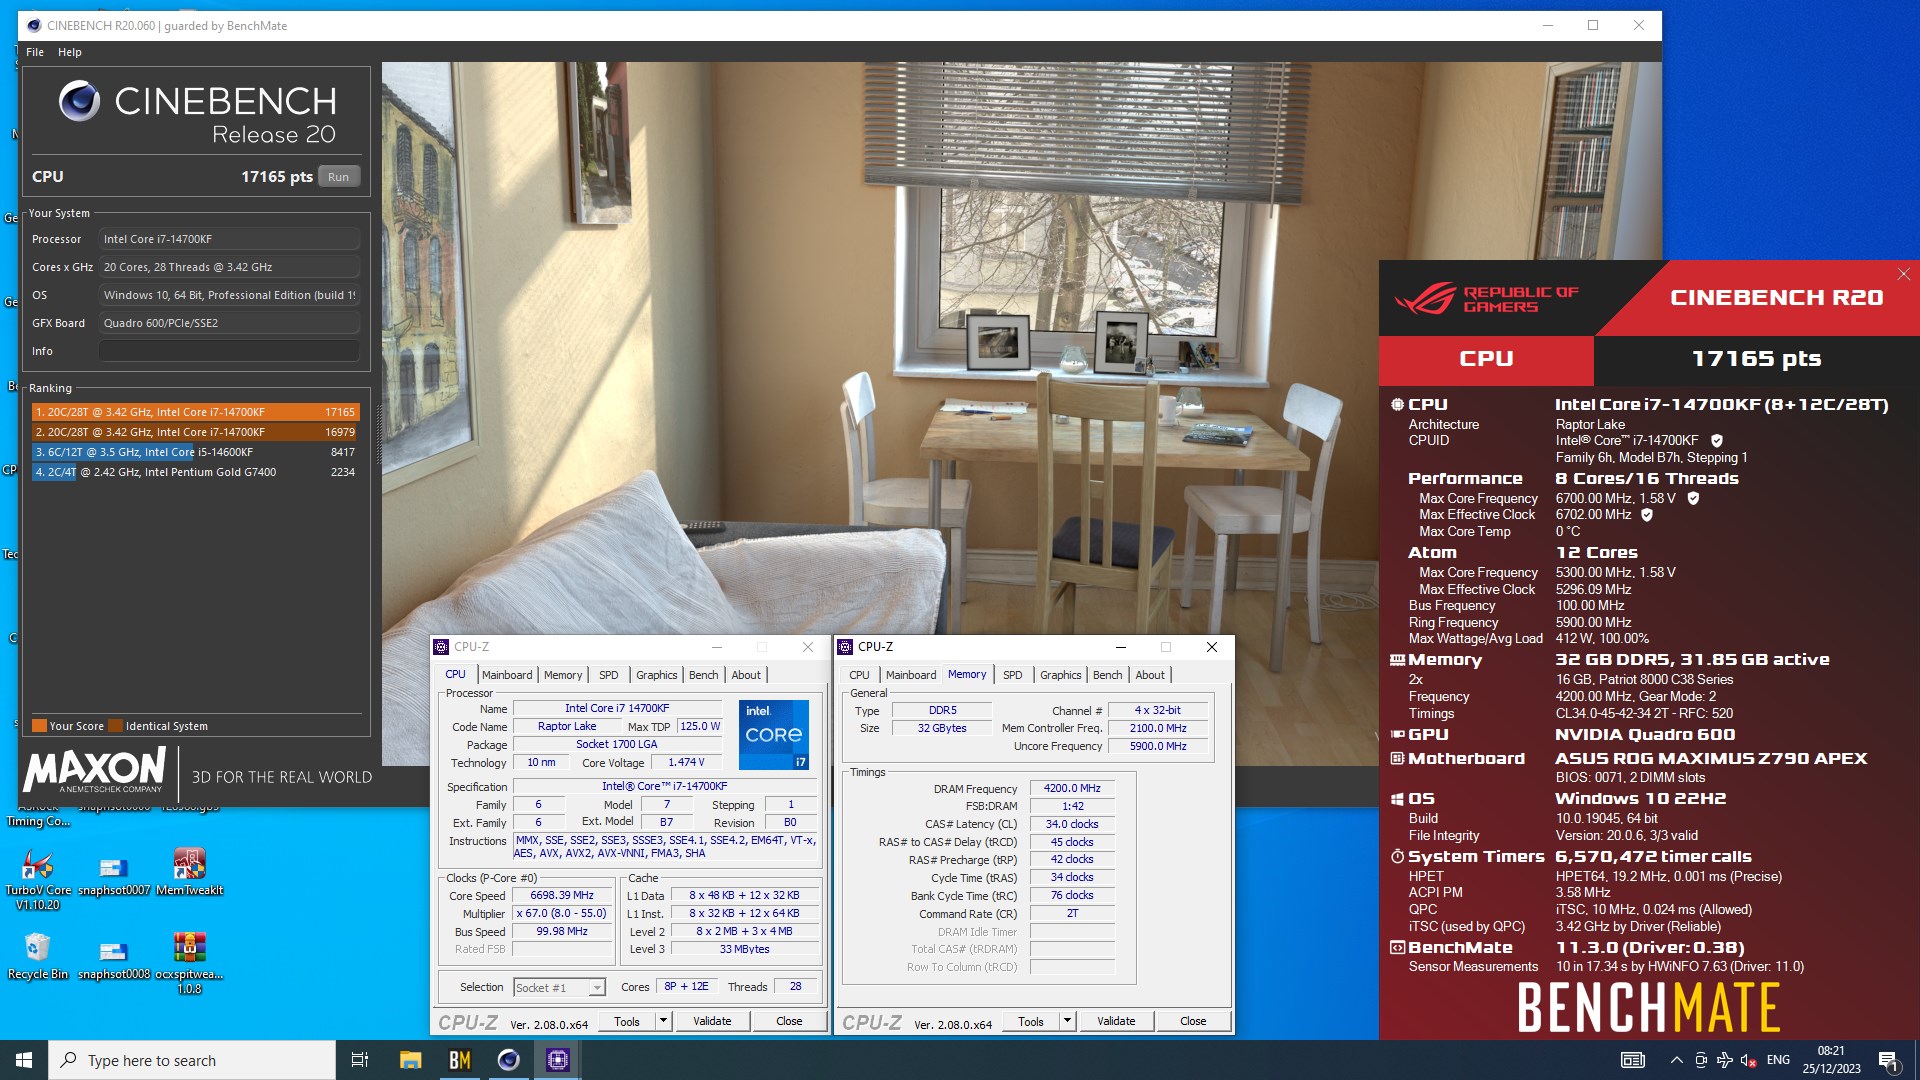Click the Windows Start button
The height and width of the screenshot is (1080, 1920).
click(x=24, y=1060)
